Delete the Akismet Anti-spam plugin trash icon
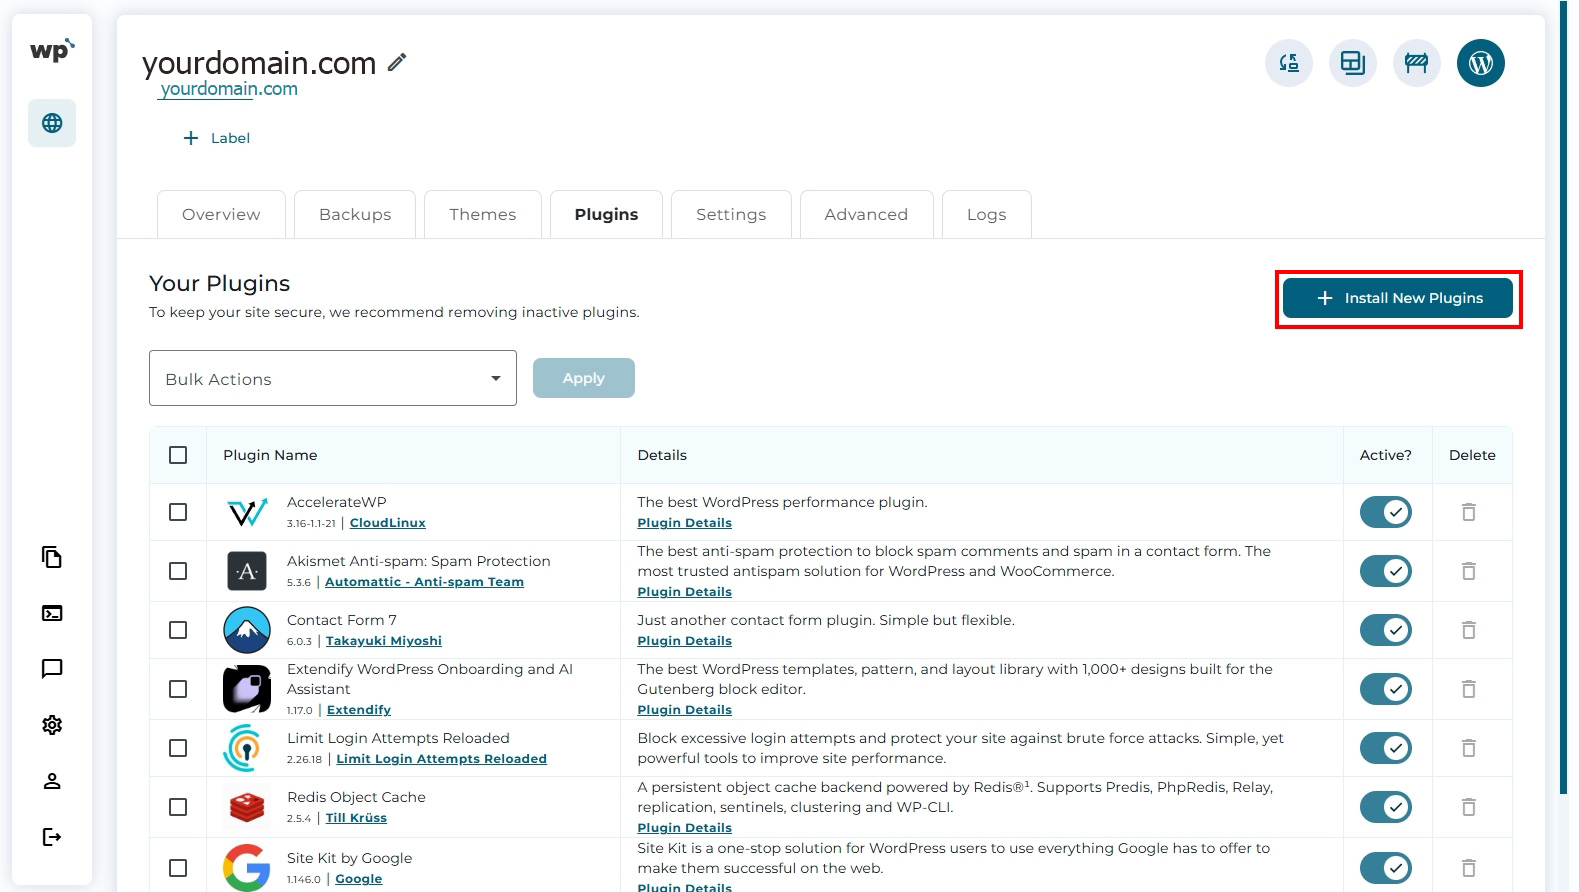The height and width of the screenshot is (892, 1579). pyautogui.click(x=1469, y=571)
